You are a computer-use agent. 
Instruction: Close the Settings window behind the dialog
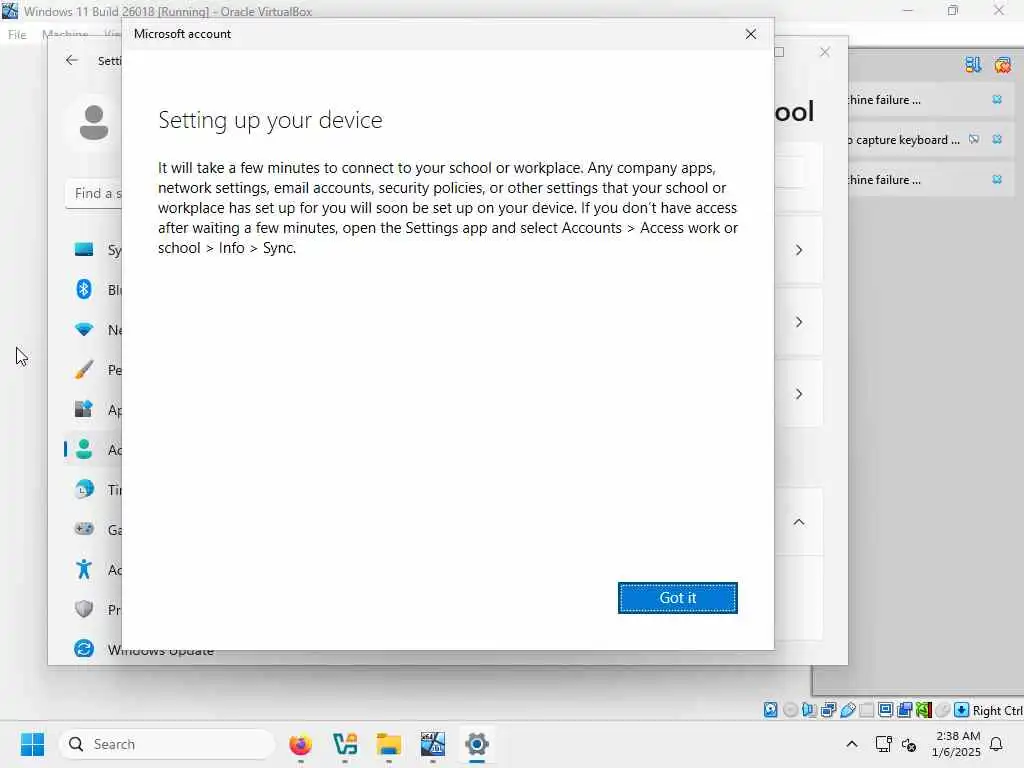(825, 52)
